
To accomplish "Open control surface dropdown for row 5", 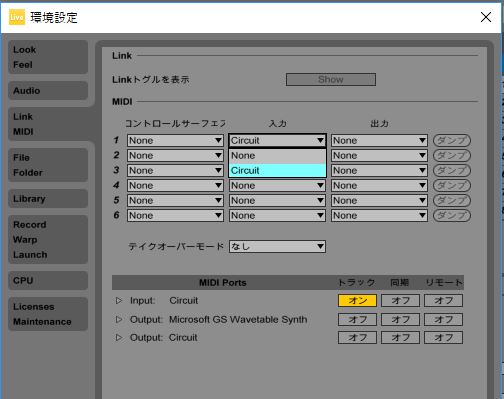I will 175,200.
